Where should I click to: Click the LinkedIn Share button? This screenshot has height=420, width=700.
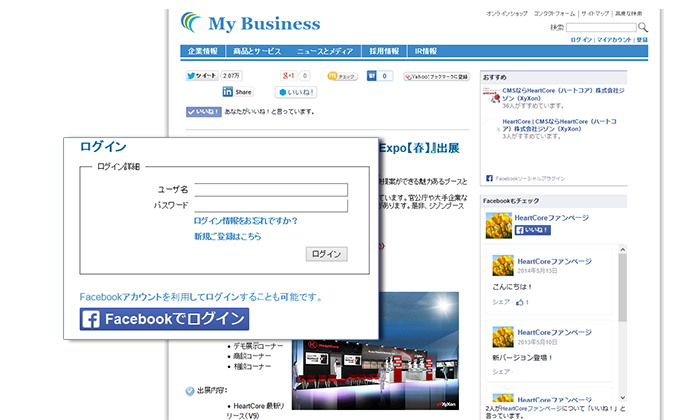click(x=238, y=92)
